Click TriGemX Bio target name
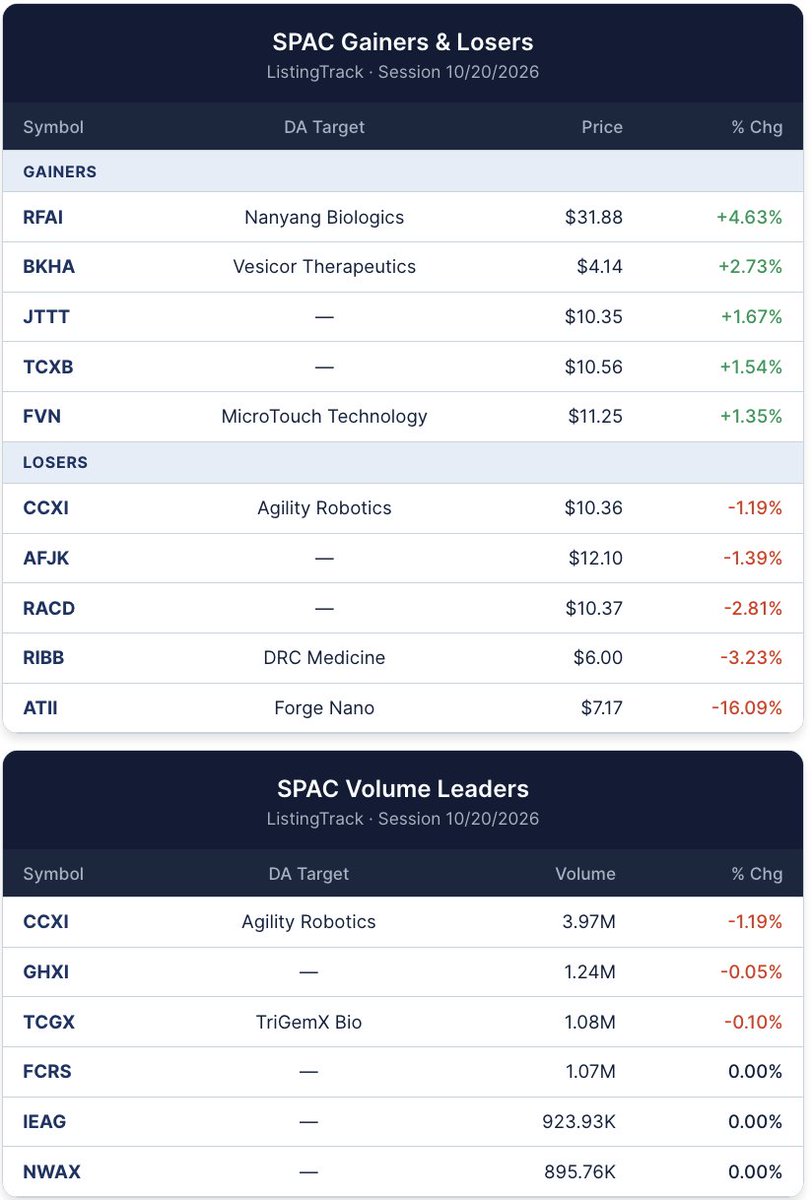The height and width of the screenshot is (1200, 812). 308,1022
